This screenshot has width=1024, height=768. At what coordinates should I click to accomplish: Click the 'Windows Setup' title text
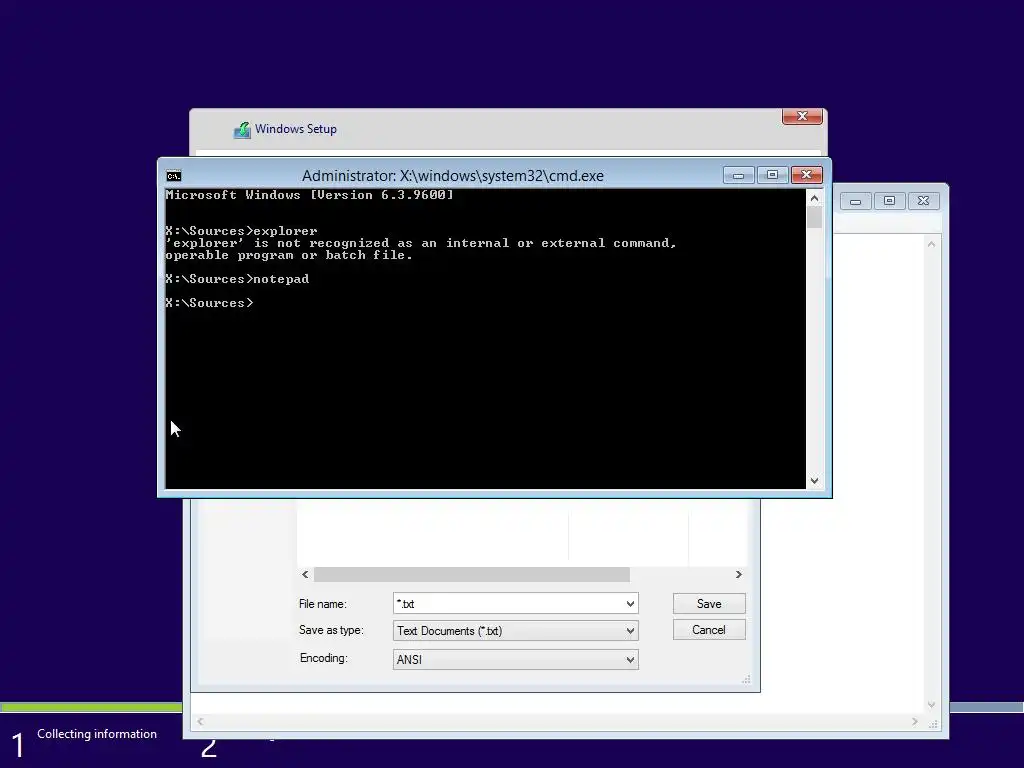pyautogui.click(x=296, y=129)
